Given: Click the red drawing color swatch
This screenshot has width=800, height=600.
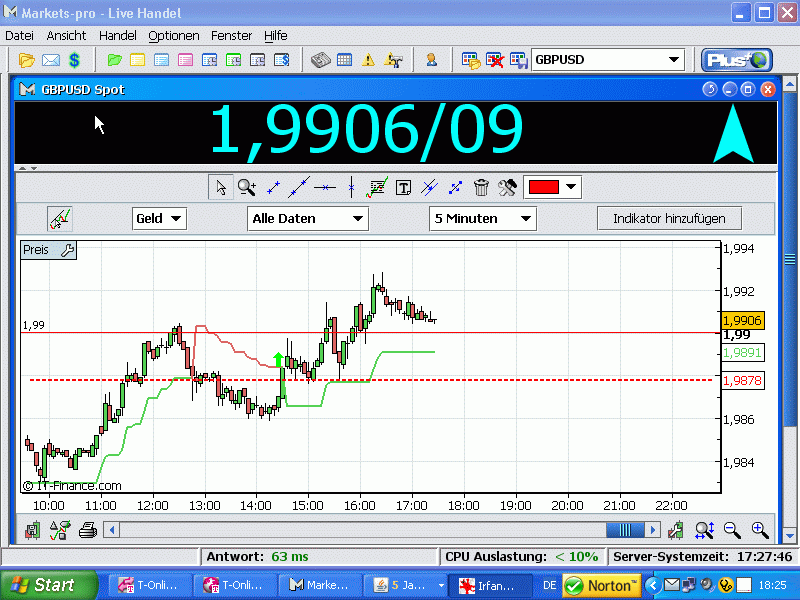Looking at the screenshot, I should pos(544,187).
